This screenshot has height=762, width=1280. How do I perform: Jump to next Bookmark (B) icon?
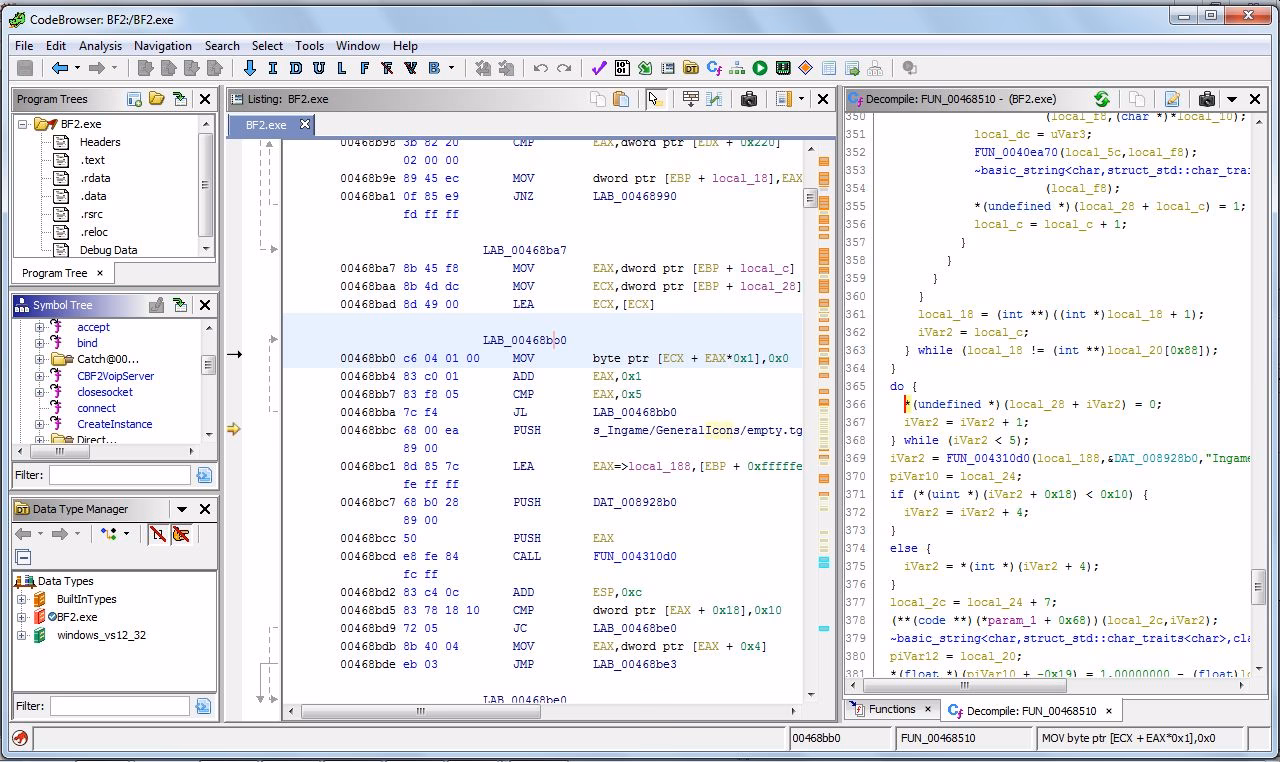[434, 68]
